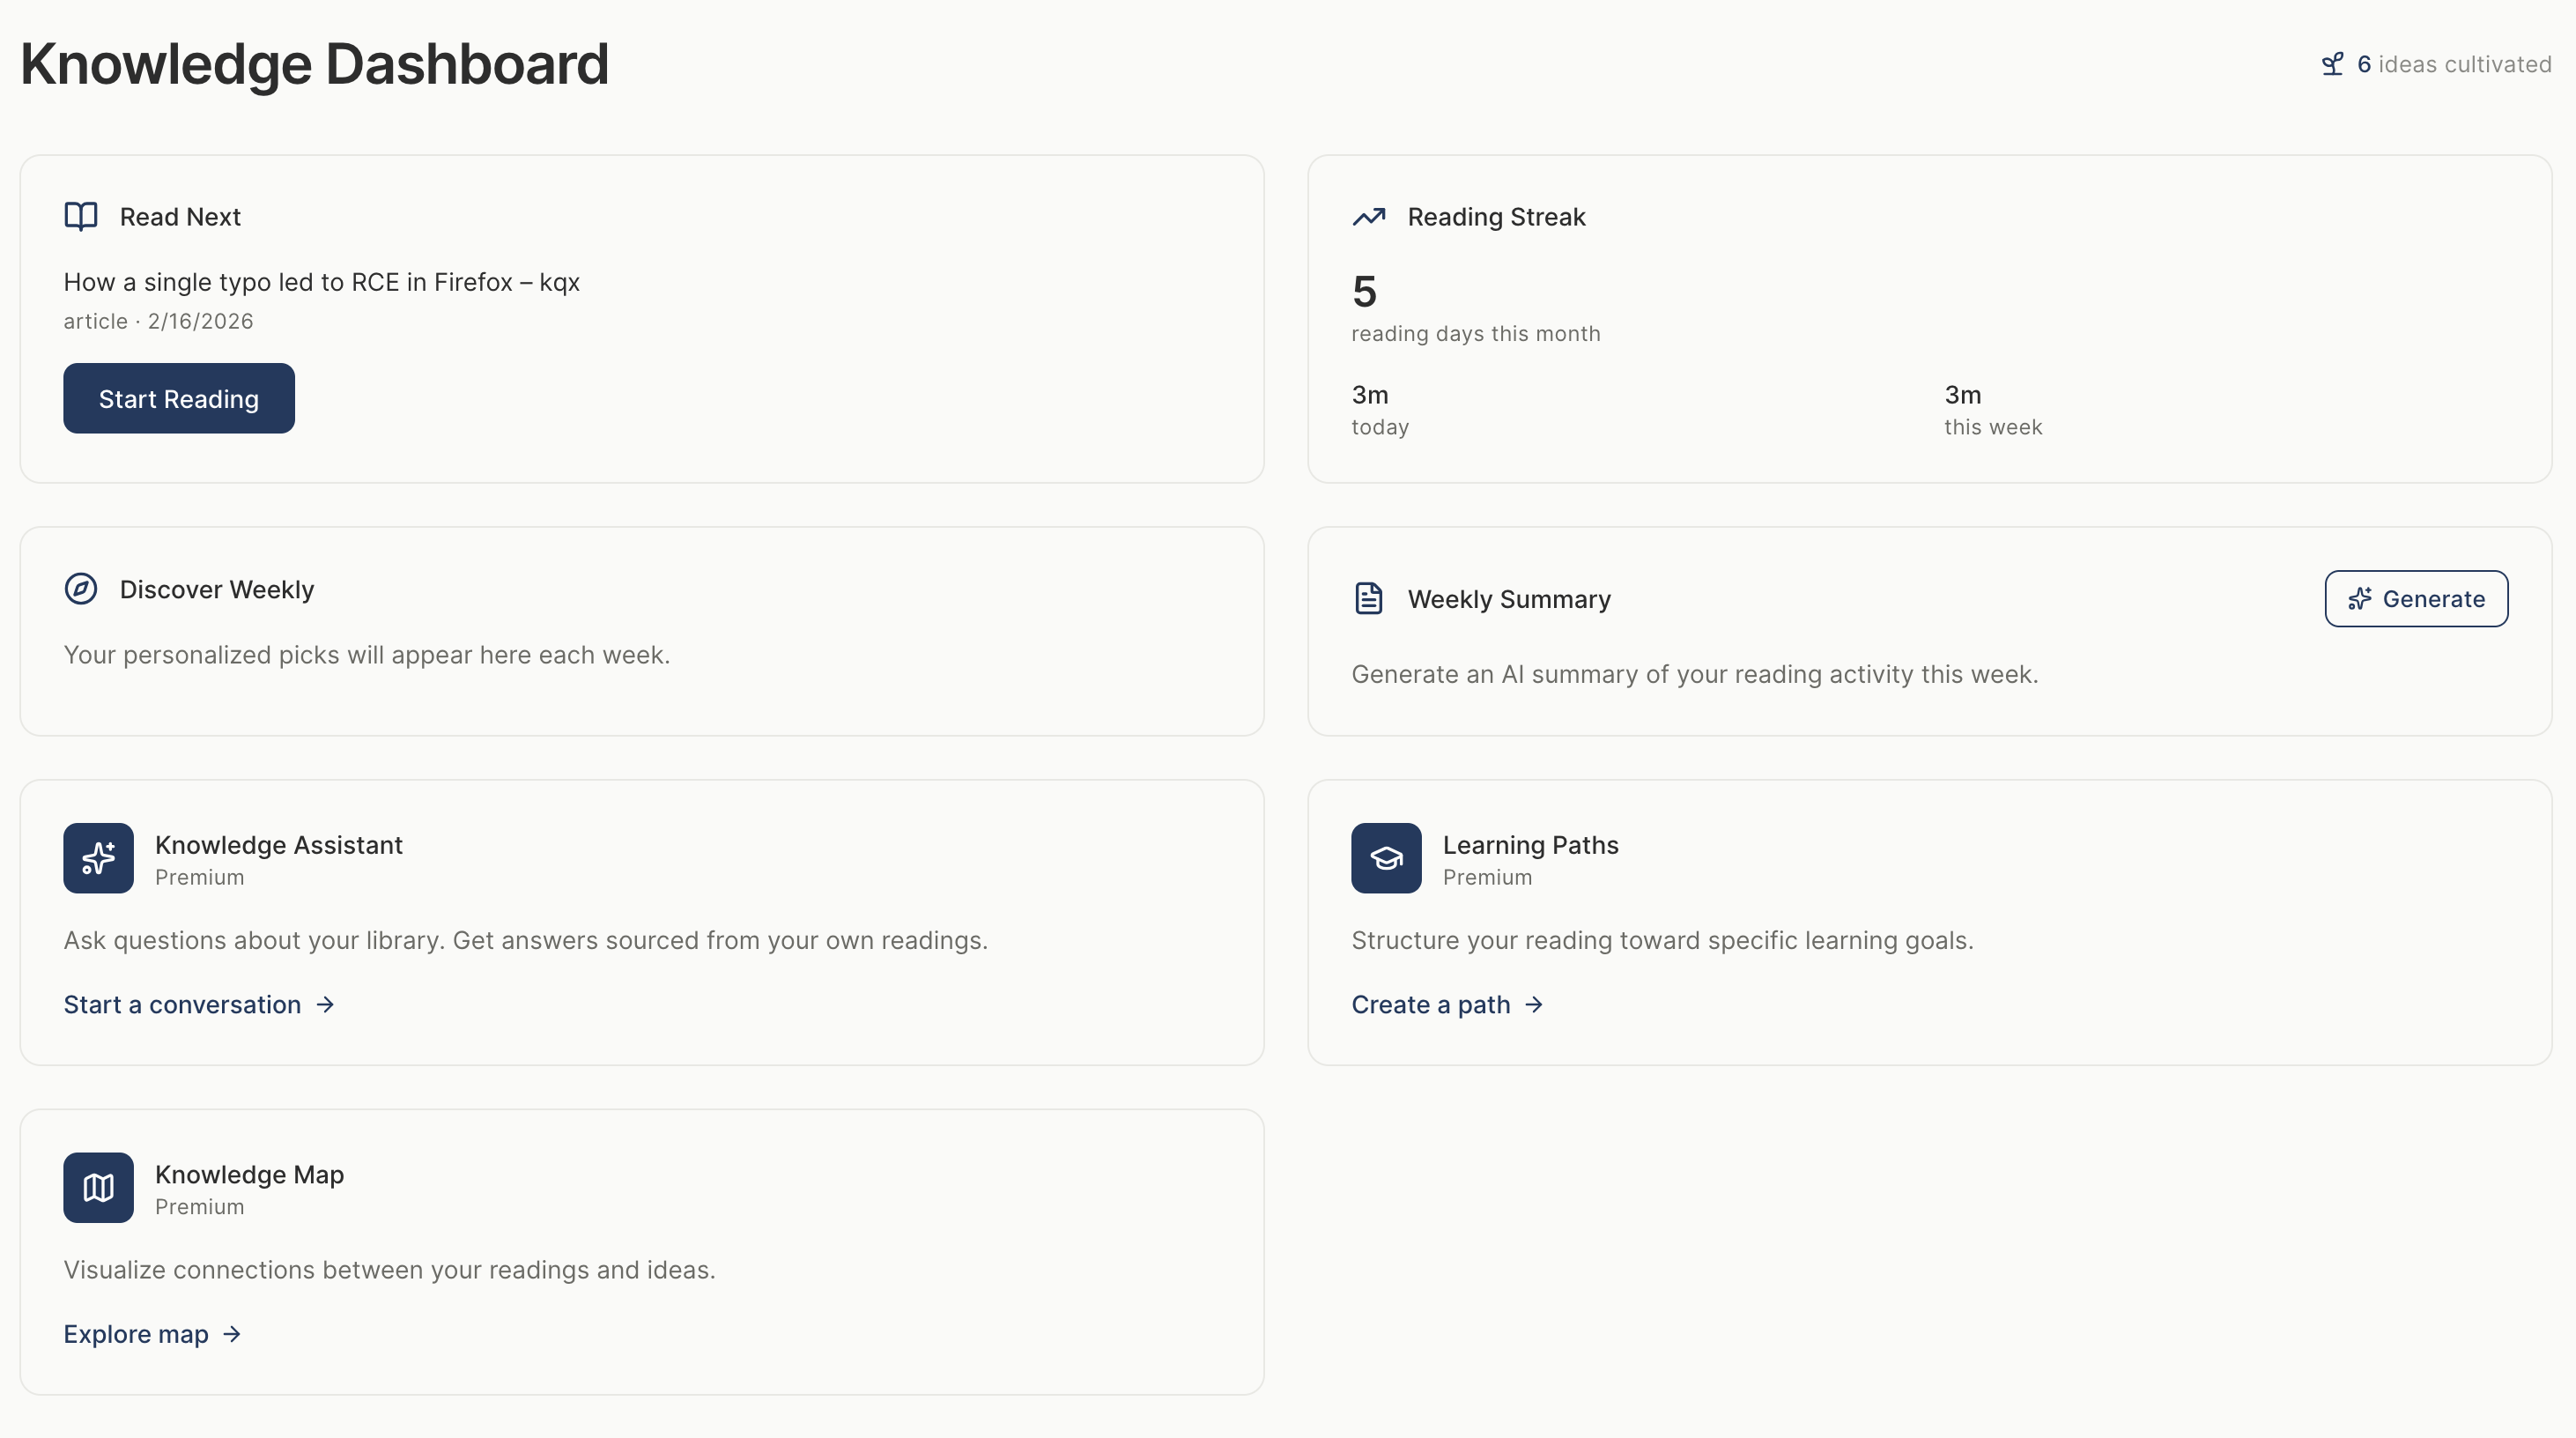Screen dimensions: 2576x1438
Task: Select the Knowledge Map icon
Action: 97,1188
